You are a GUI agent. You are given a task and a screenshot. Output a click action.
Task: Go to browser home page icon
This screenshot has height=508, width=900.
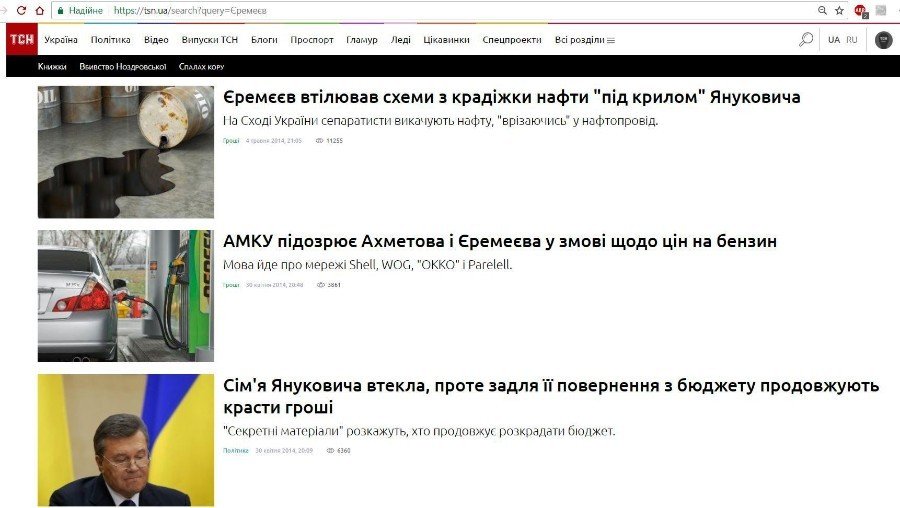pos(39,10)
